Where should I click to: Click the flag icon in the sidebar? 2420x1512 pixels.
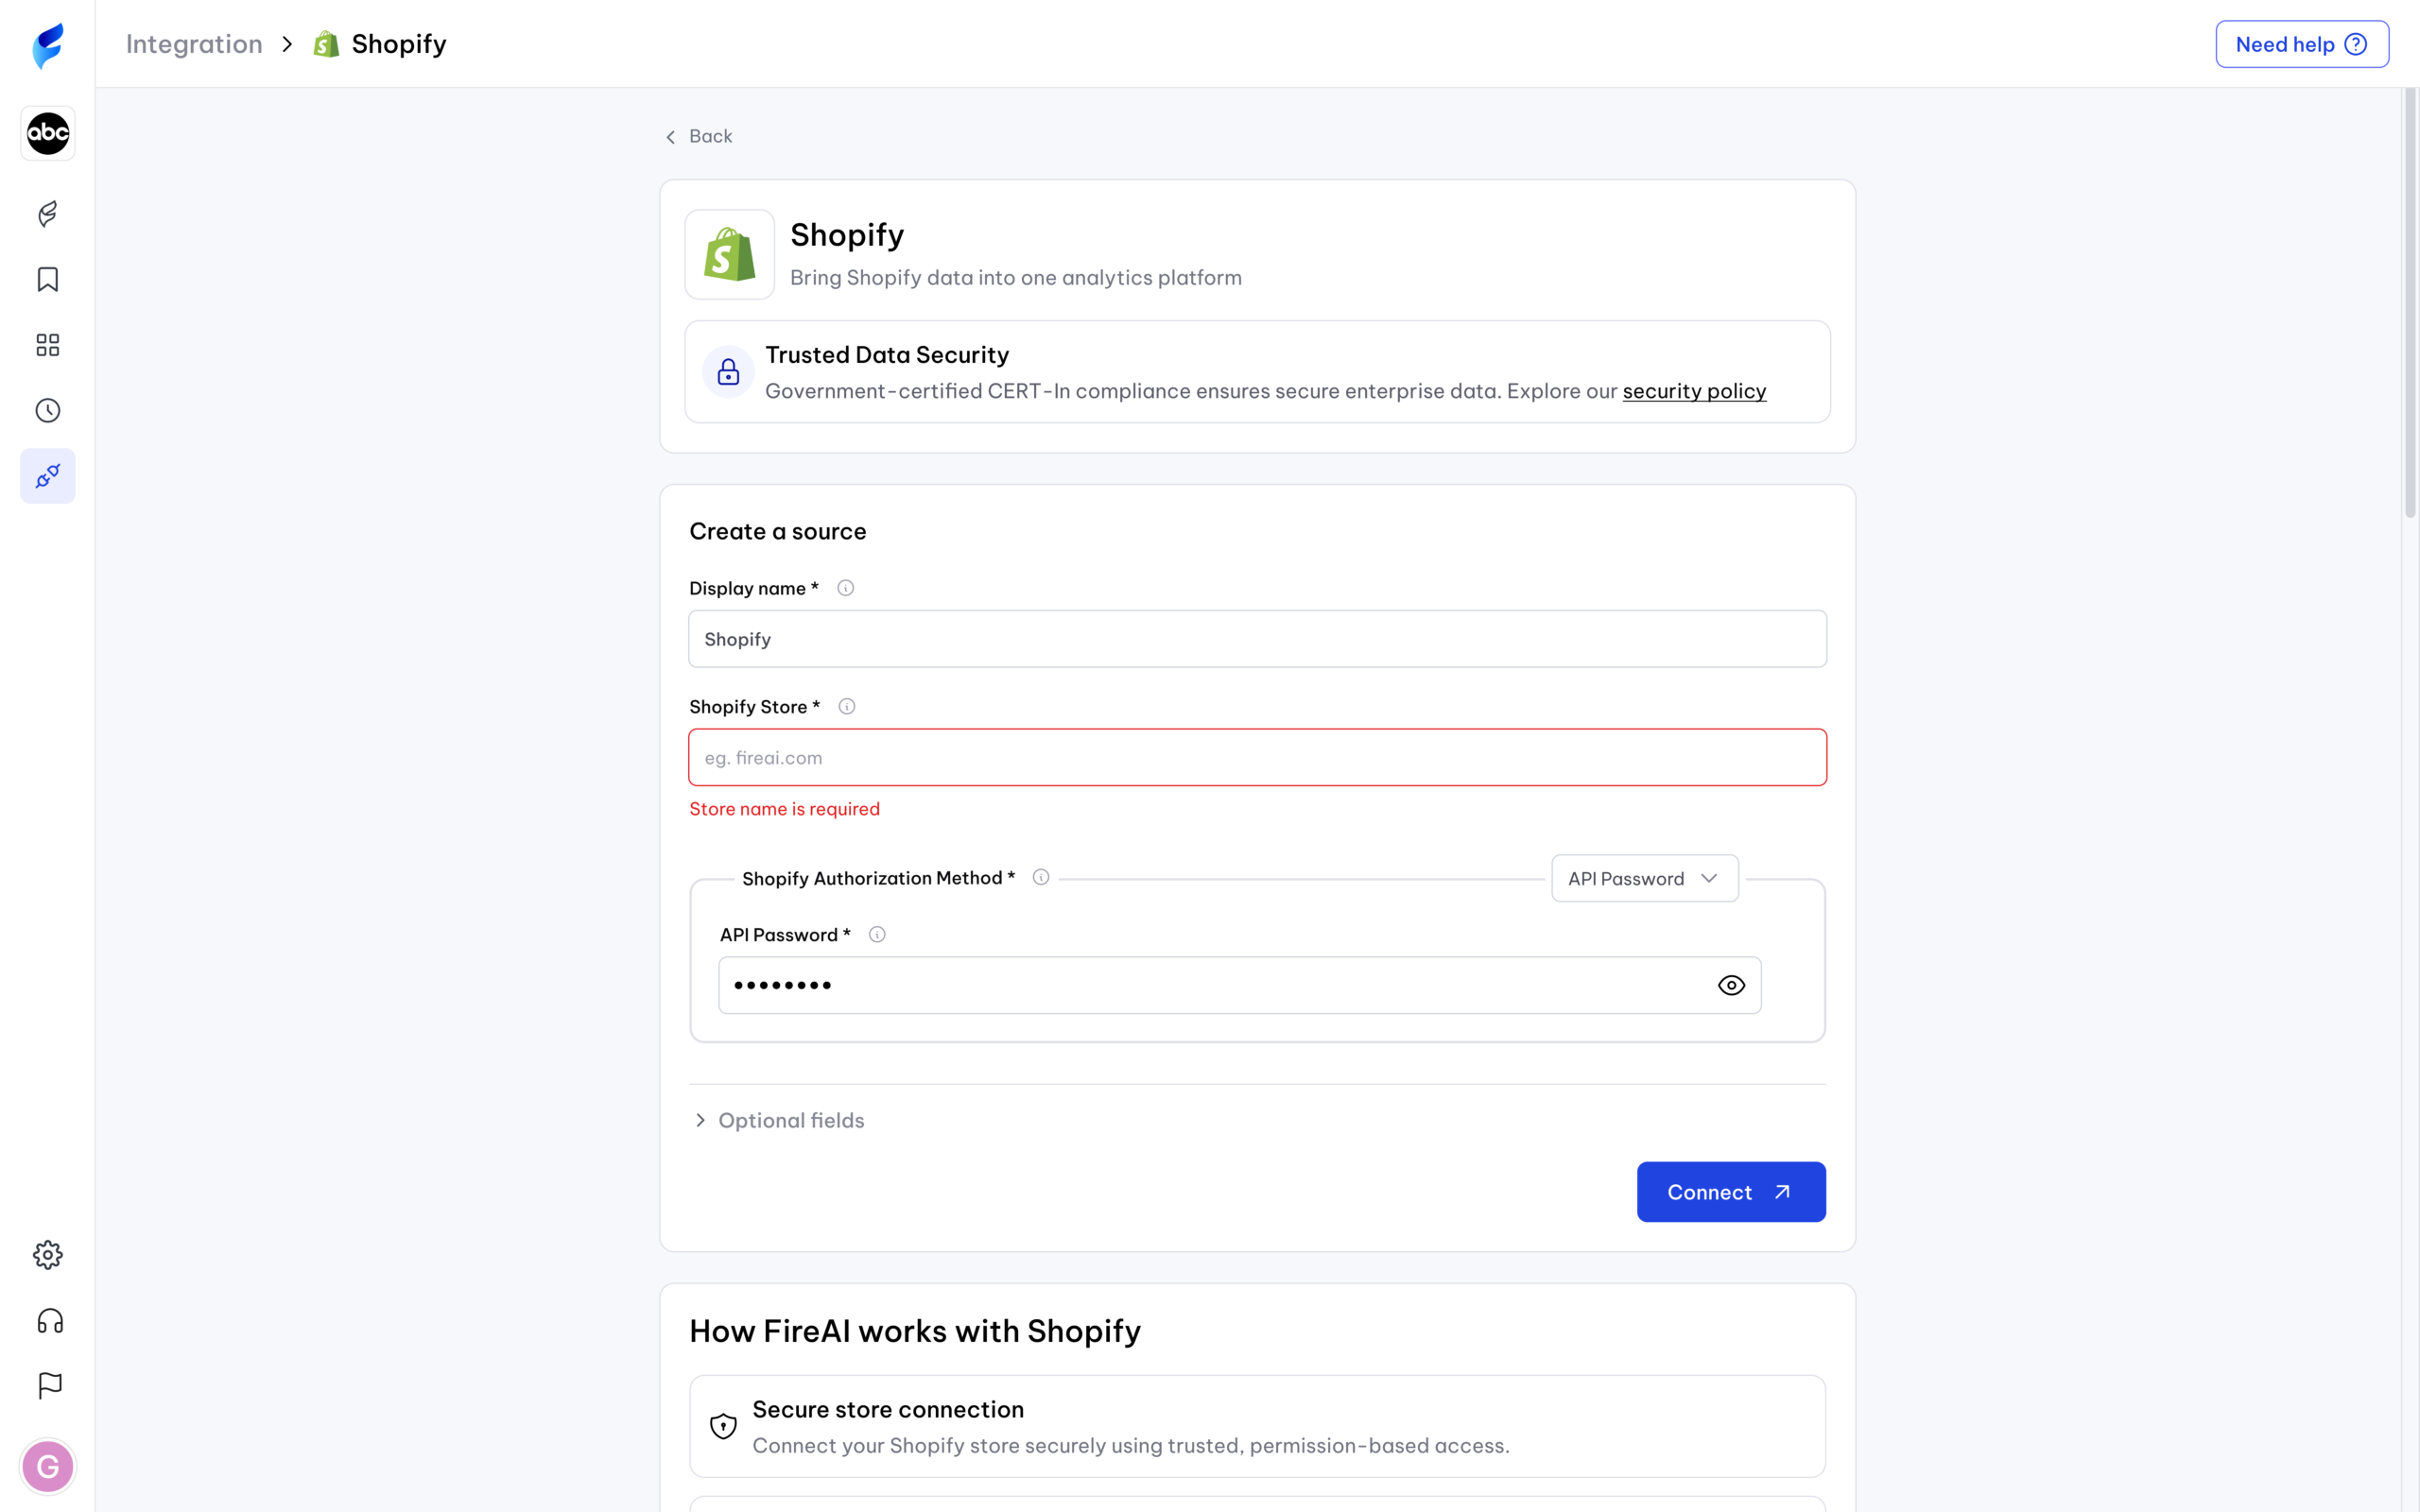point(49,1386)
